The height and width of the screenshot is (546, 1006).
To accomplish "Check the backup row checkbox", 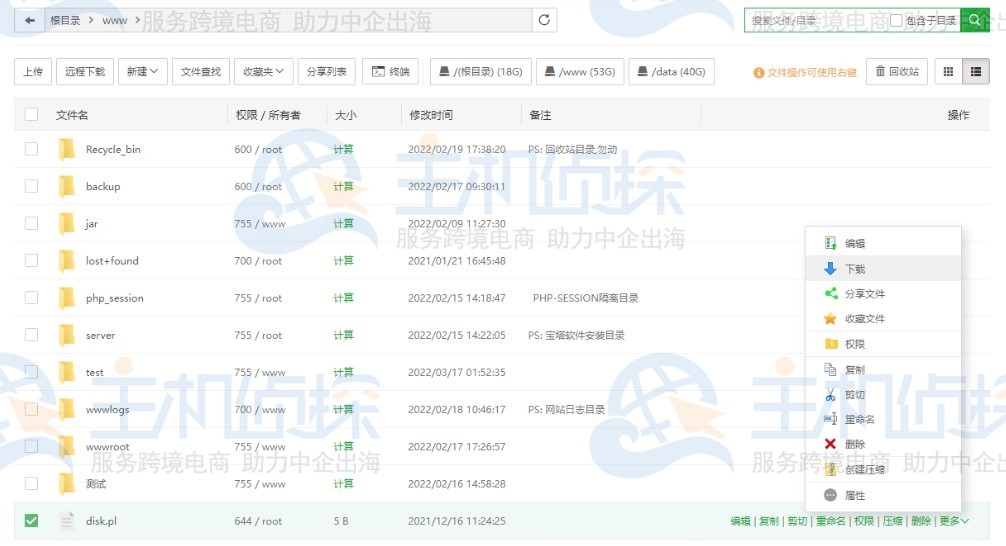I will 31,186.
